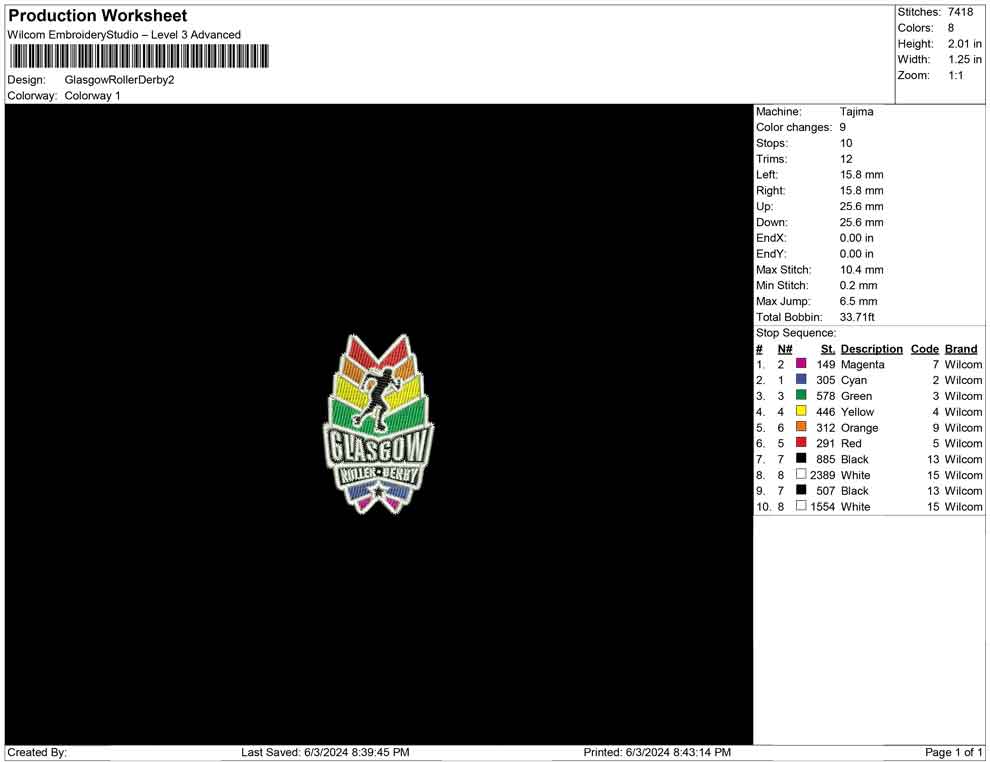This screenshot has width=990, height=762.
Task: Click the "Page 1 of 1" footer text
Action: [953, 753]
